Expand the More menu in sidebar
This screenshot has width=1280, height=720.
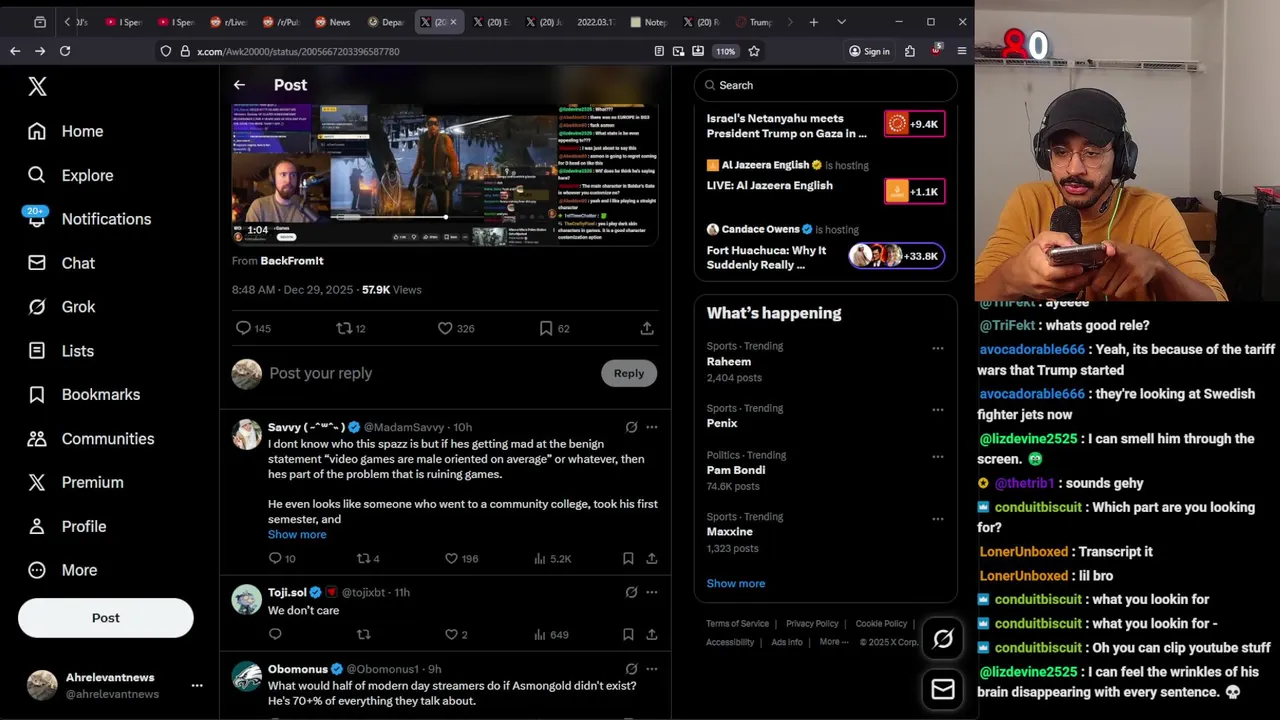tap(63, 570)
